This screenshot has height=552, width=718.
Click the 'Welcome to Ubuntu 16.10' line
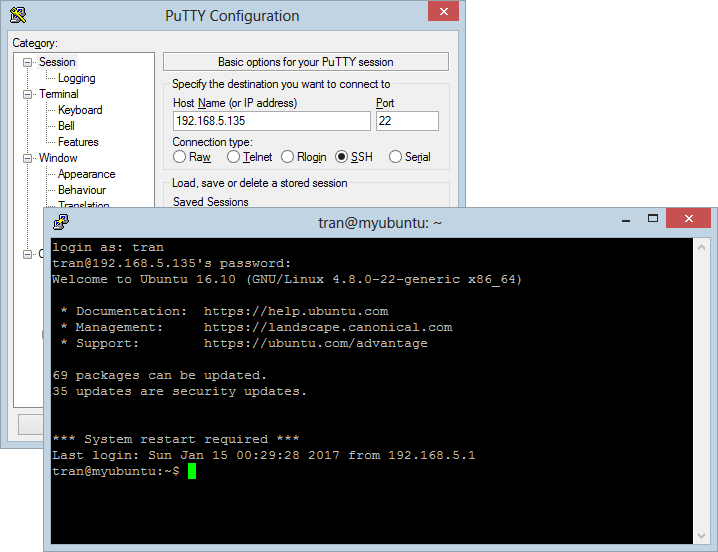(x=287, y=279)
